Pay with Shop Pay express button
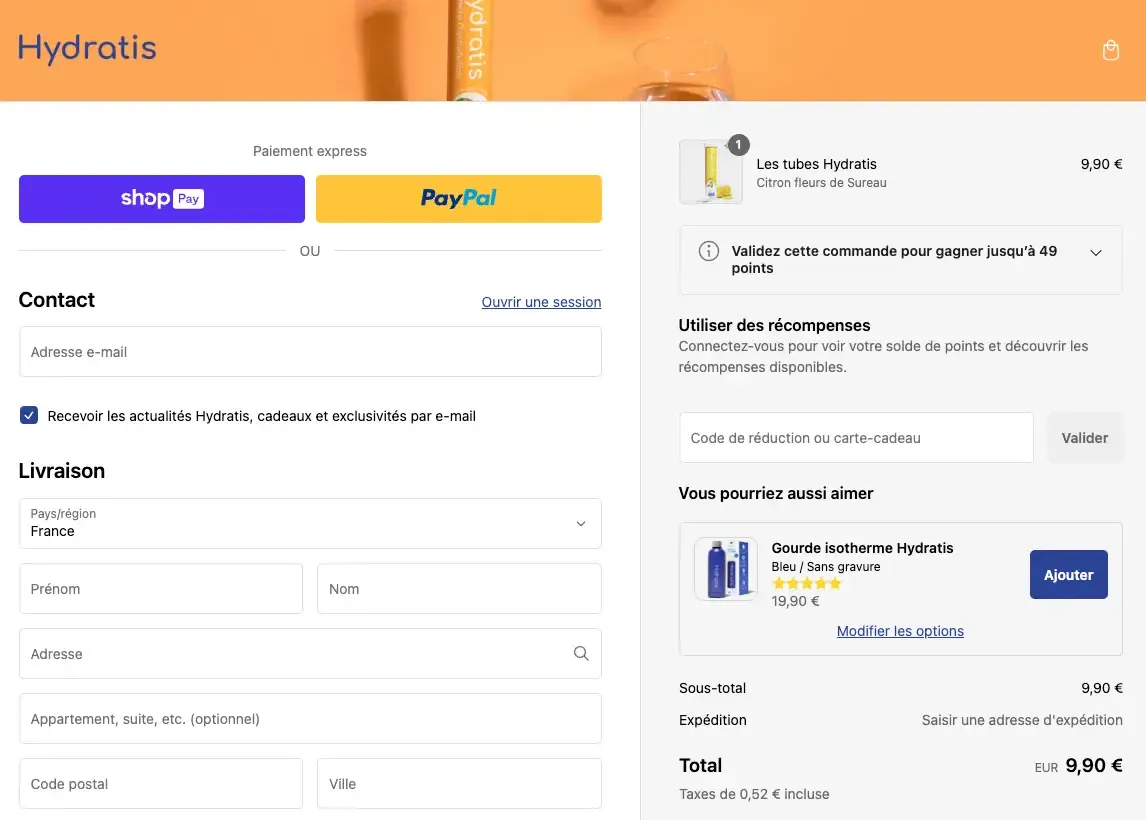The width and height of the screenshot is (1146, 820). tap(162, 199)
